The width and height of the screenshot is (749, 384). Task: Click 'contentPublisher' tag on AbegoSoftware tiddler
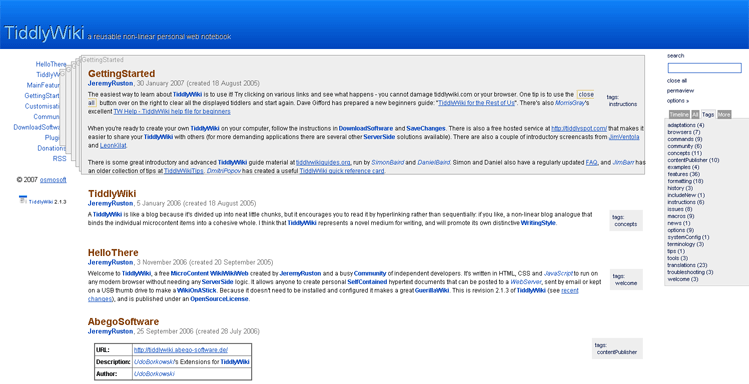(617, 352)
